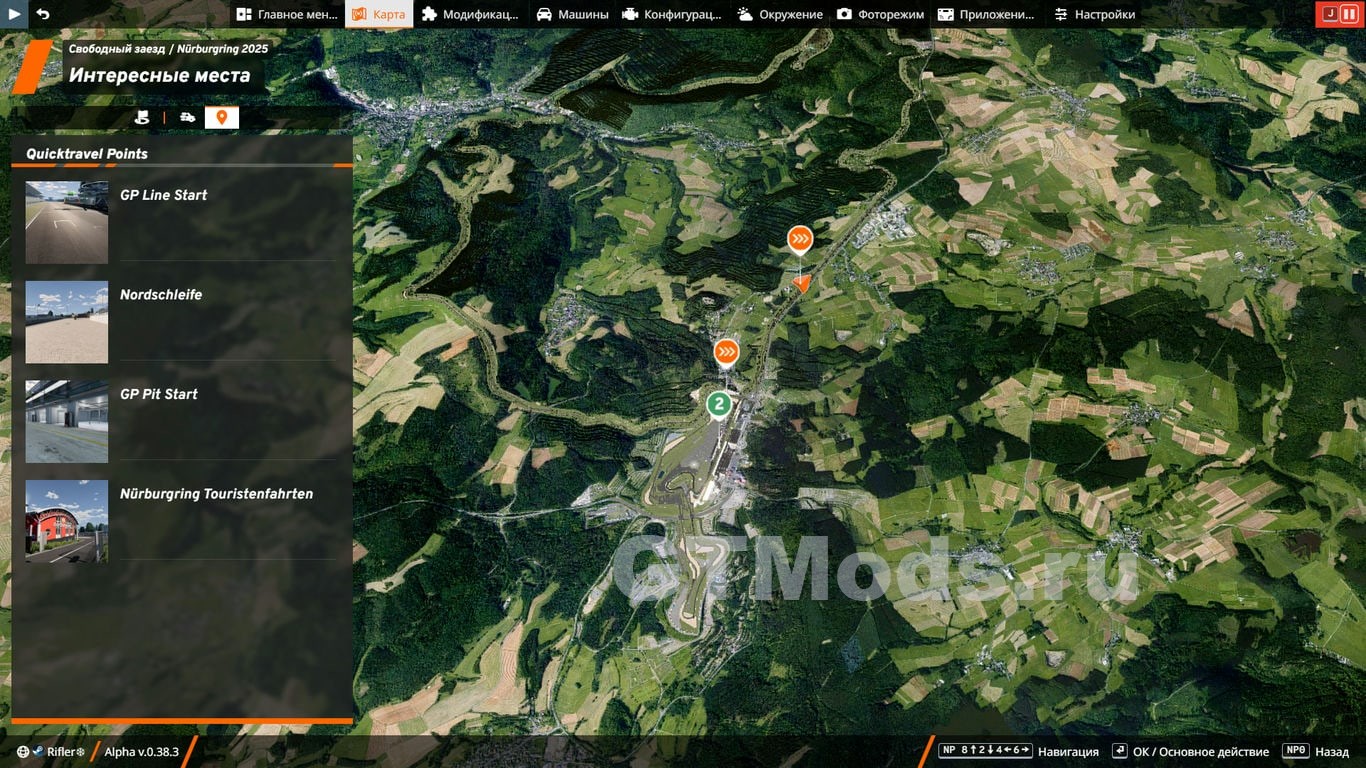Image resolution: width=1366 pixels, height=768 pixels.
Task: Open the Конфигурация vehicle config menu
Action: (x=671, y=14)
